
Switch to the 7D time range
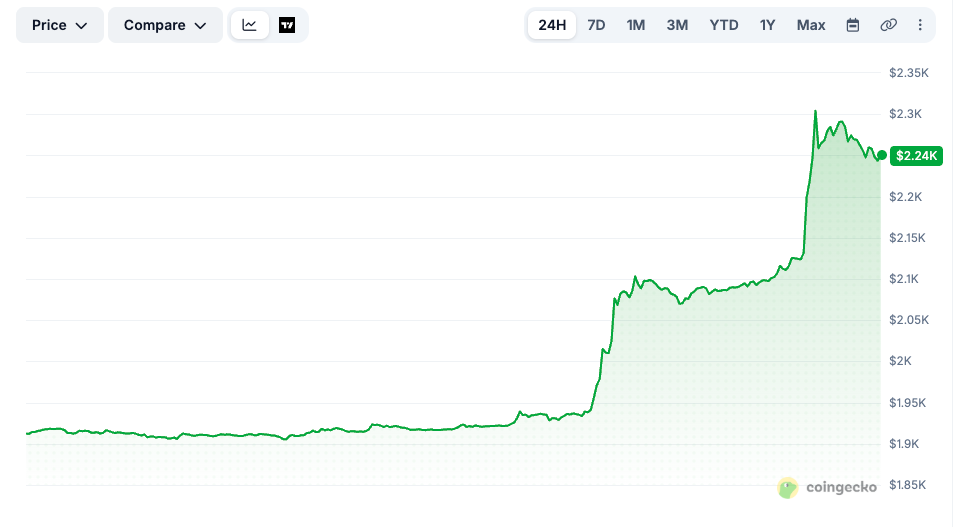click(596, 25)
